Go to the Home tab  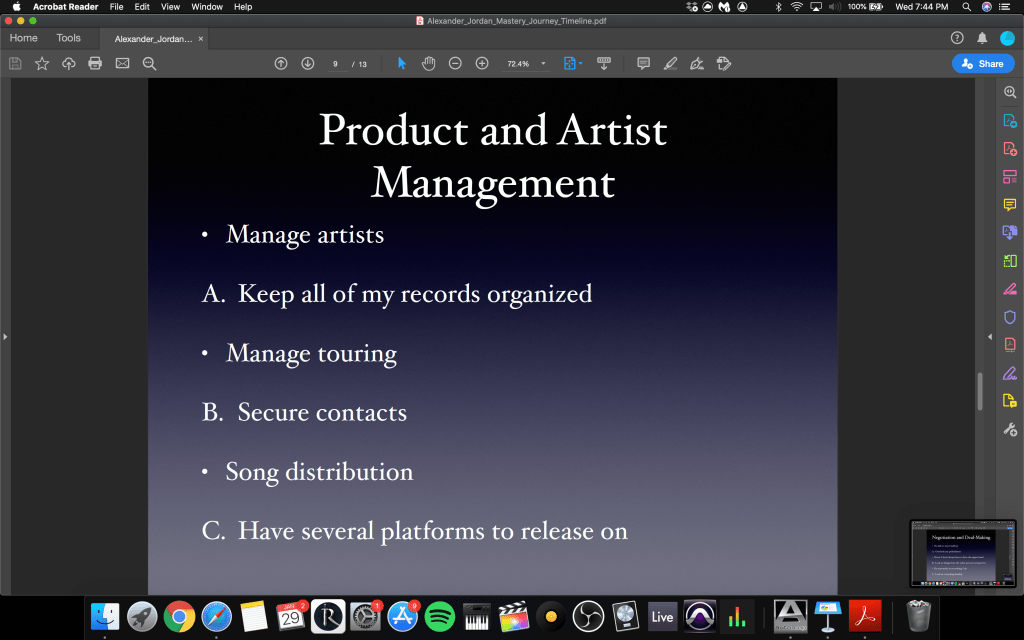pyautogui.click(x=23, y=38)
